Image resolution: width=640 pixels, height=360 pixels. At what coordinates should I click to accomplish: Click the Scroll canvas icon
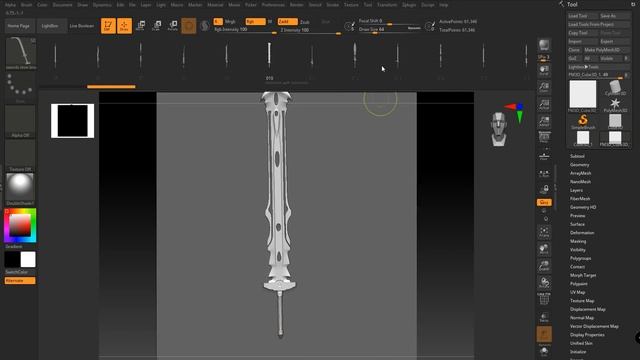544,70
